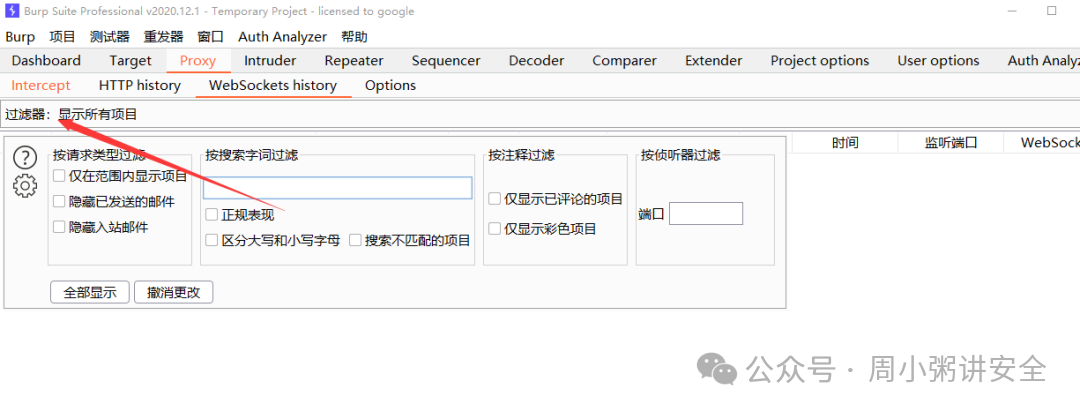This screenshot has height=412, width=1080.
Task: Click the 全部显示 button
Action: click(90, 292)
